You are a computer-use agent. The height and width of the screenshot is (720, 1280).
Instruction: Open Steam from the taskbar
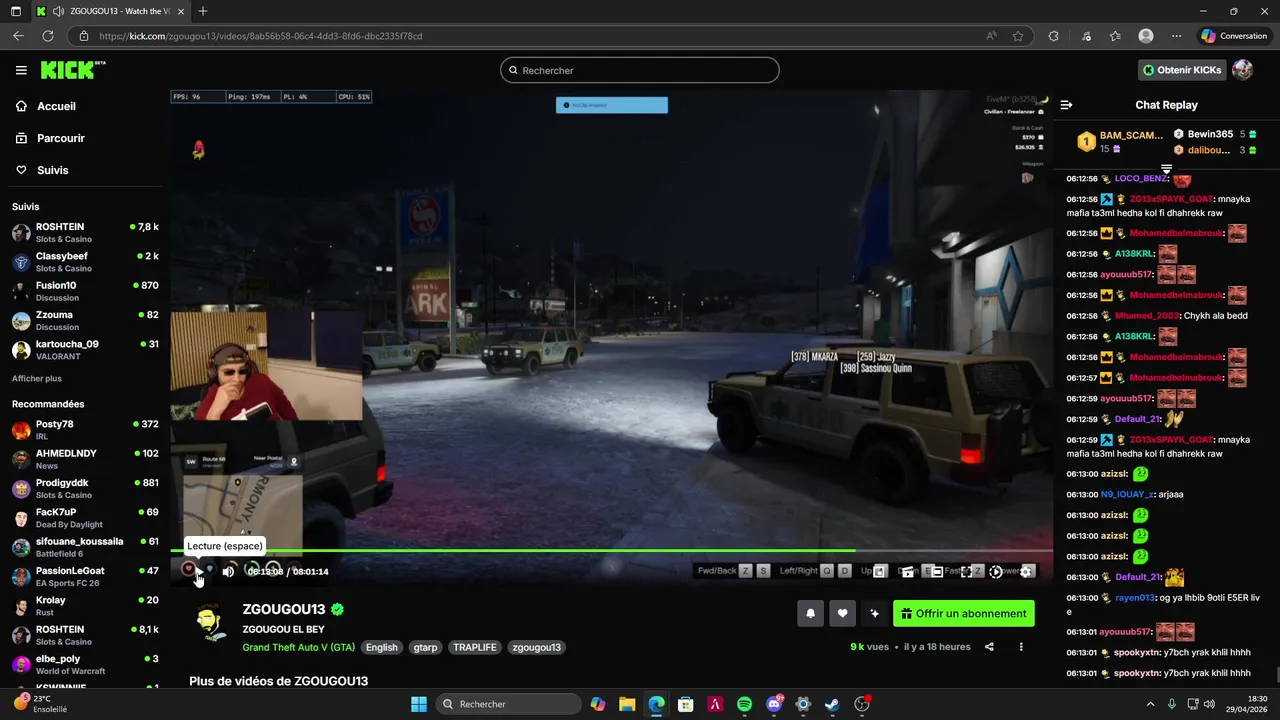(832, 704)
